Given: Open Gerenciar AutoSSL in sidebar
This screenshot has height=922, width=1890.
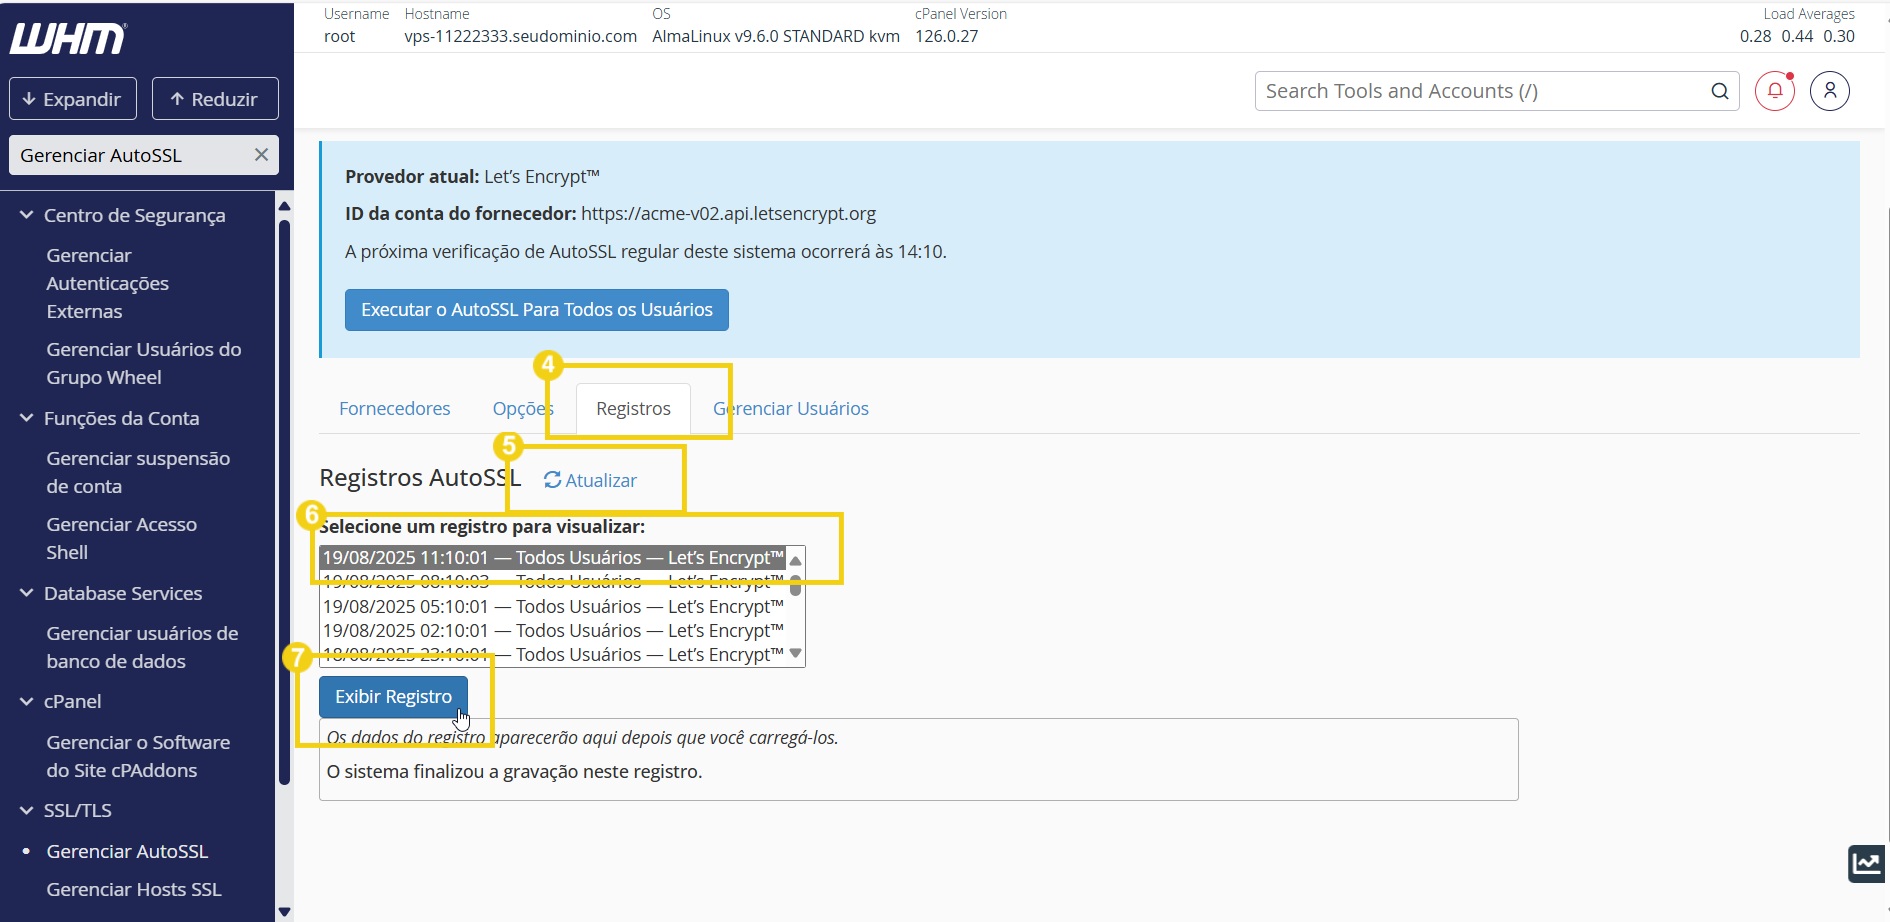Looking at the screenshot, I should click(127, 851).
